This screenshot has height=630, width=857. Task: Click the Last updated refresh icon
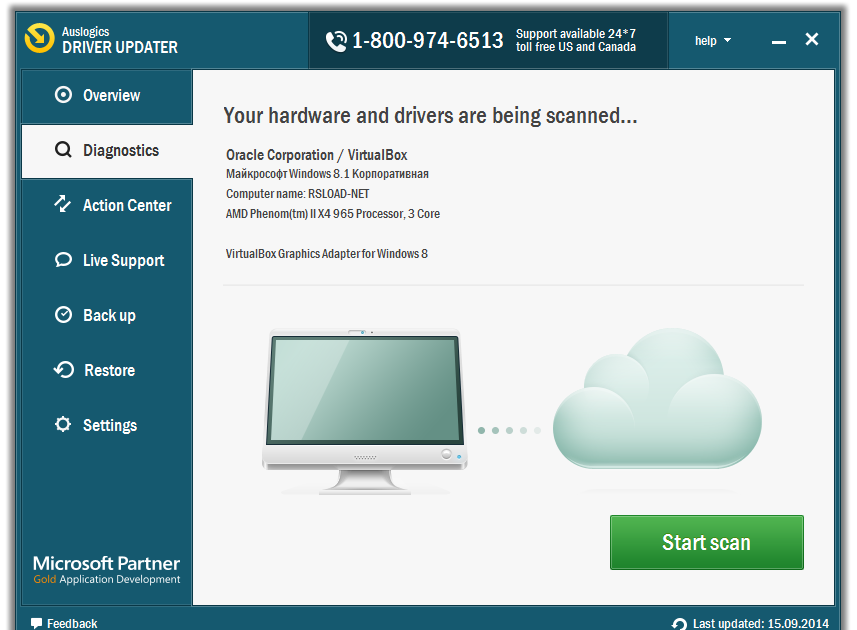coord(679,624)
